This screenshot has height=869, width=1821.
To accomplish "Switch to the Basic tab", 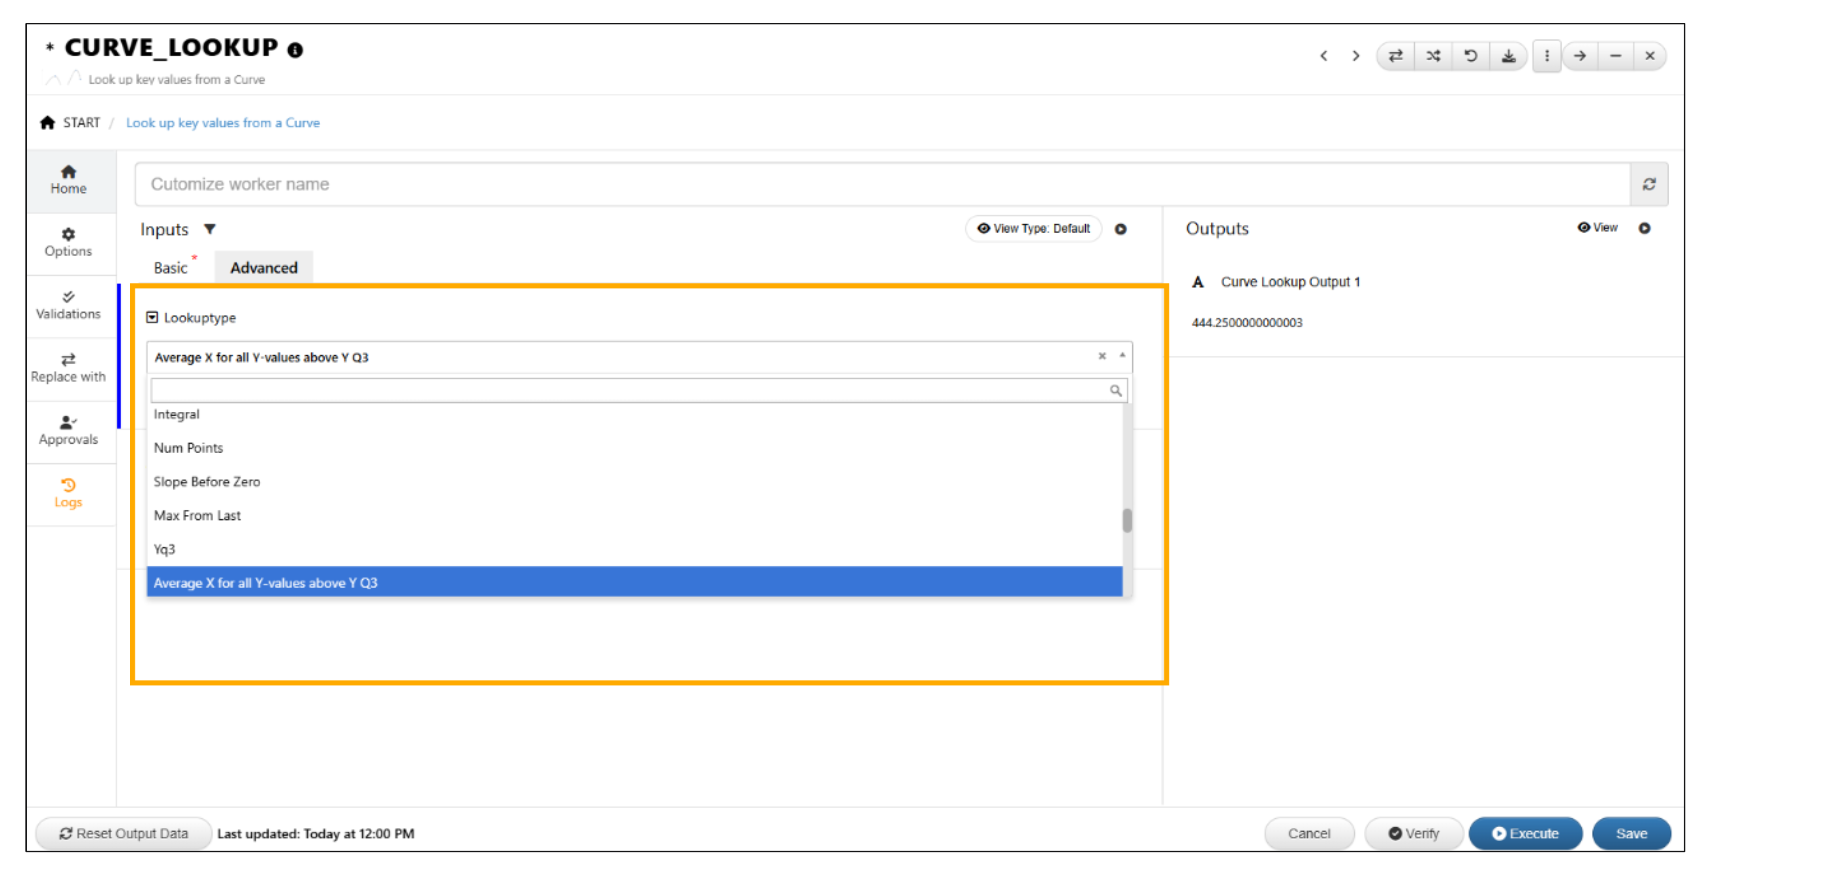I will 170,268.
